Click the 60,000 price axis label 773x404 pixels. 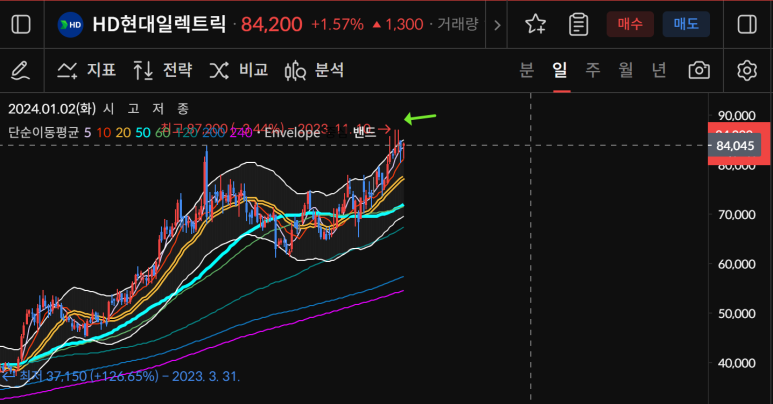click(x=737, y=264)
